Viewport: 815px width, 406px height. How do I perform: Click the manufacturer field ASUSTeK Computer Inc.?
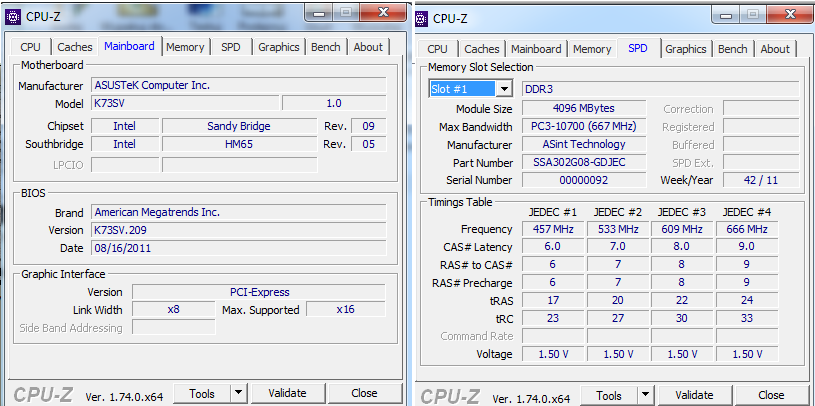tap(239, 85)
